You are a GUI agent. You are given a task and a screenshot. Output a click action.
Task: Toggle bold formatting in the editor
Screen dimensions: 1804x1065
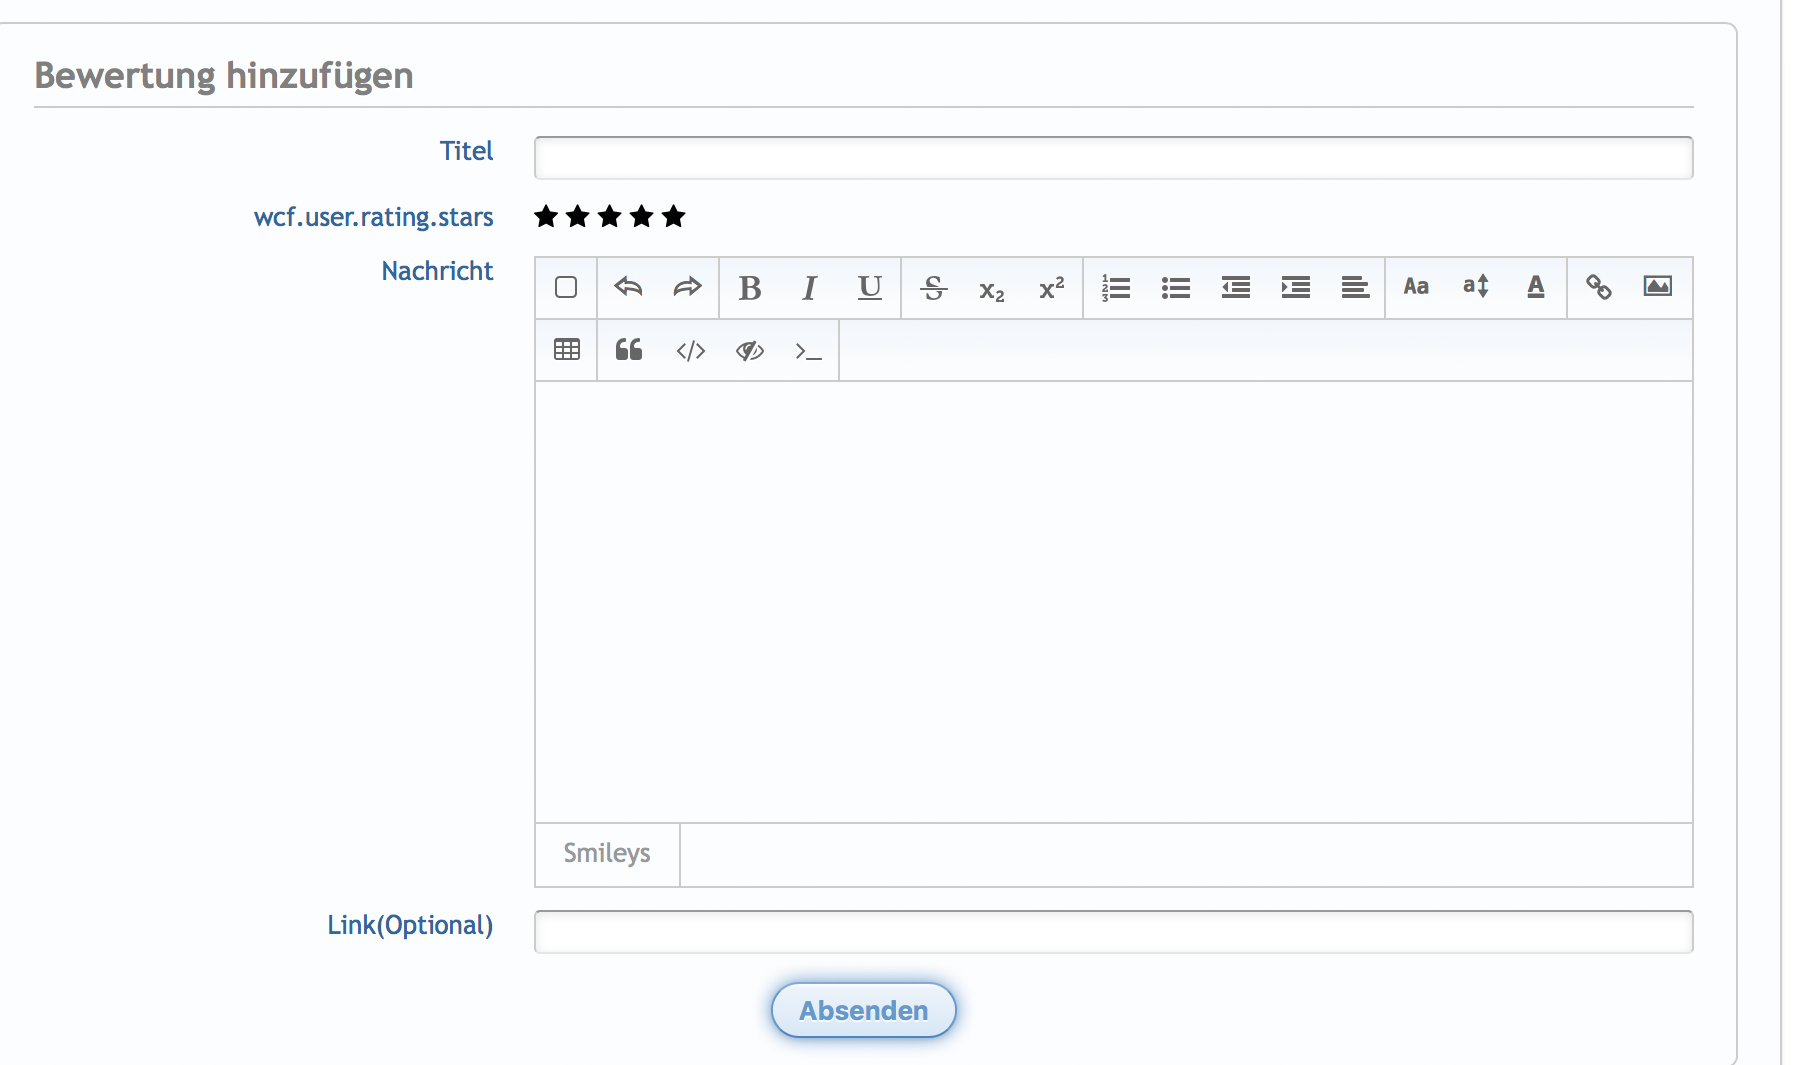tap(749, 288)
